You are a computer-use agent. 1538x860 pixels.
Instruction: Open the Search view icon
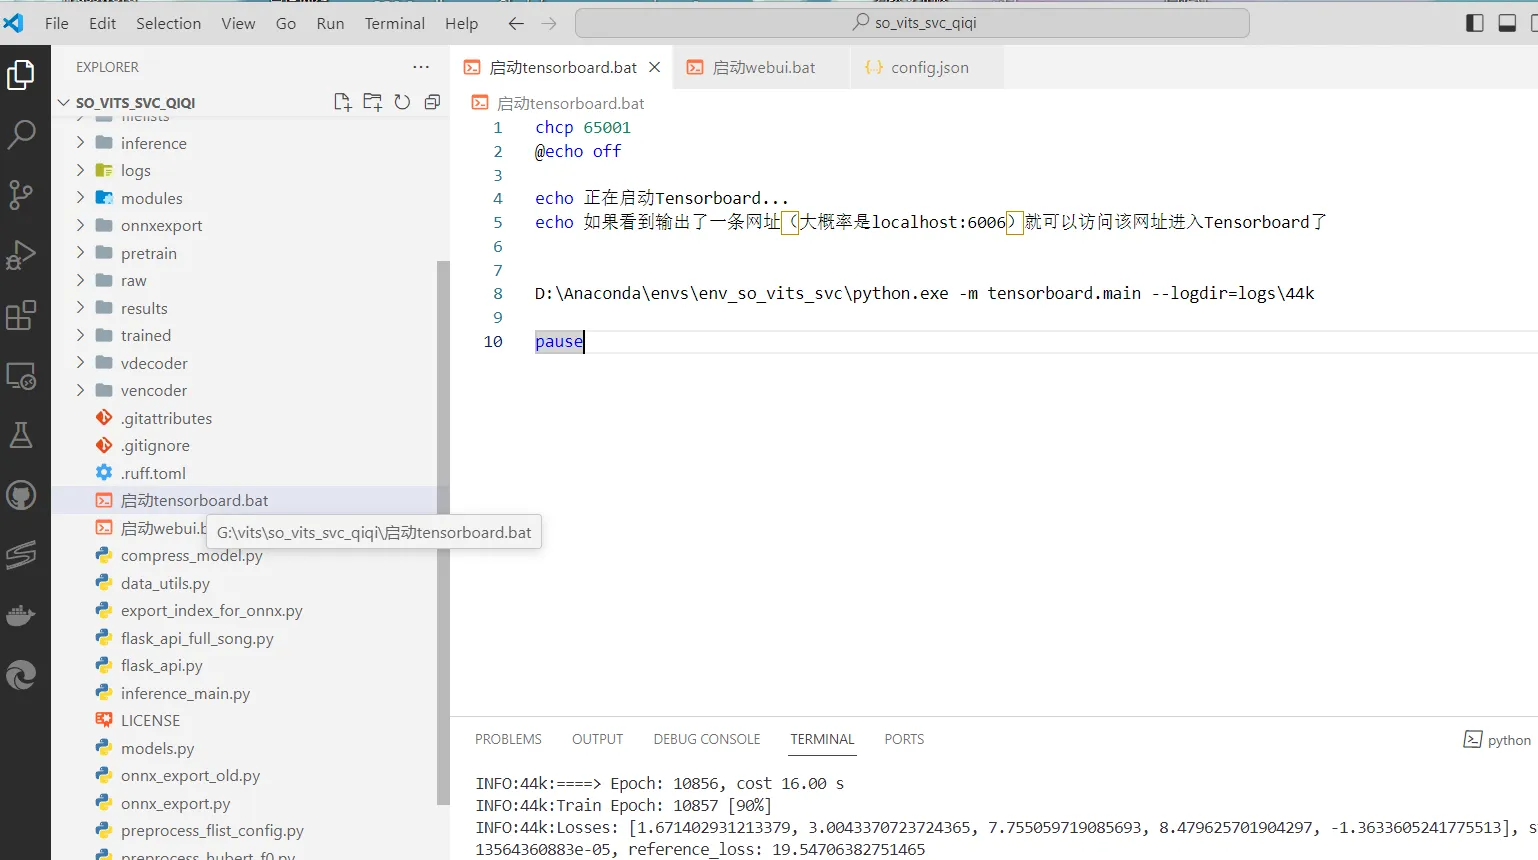pyautogui.click(x=21, y=134)
